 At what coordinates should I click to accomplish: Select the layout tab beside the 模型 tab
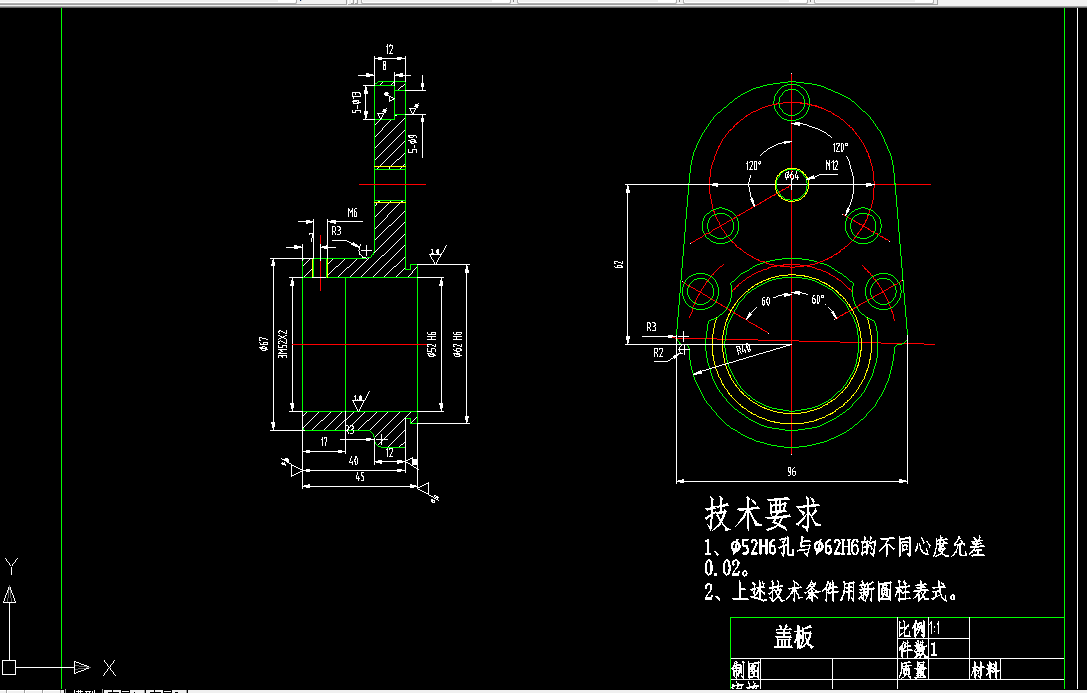click(x=120, y=689)
